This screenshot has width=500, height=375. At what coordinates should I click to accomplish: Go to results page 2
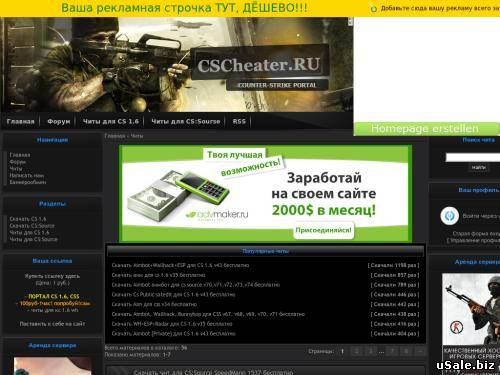coord(356,351)
